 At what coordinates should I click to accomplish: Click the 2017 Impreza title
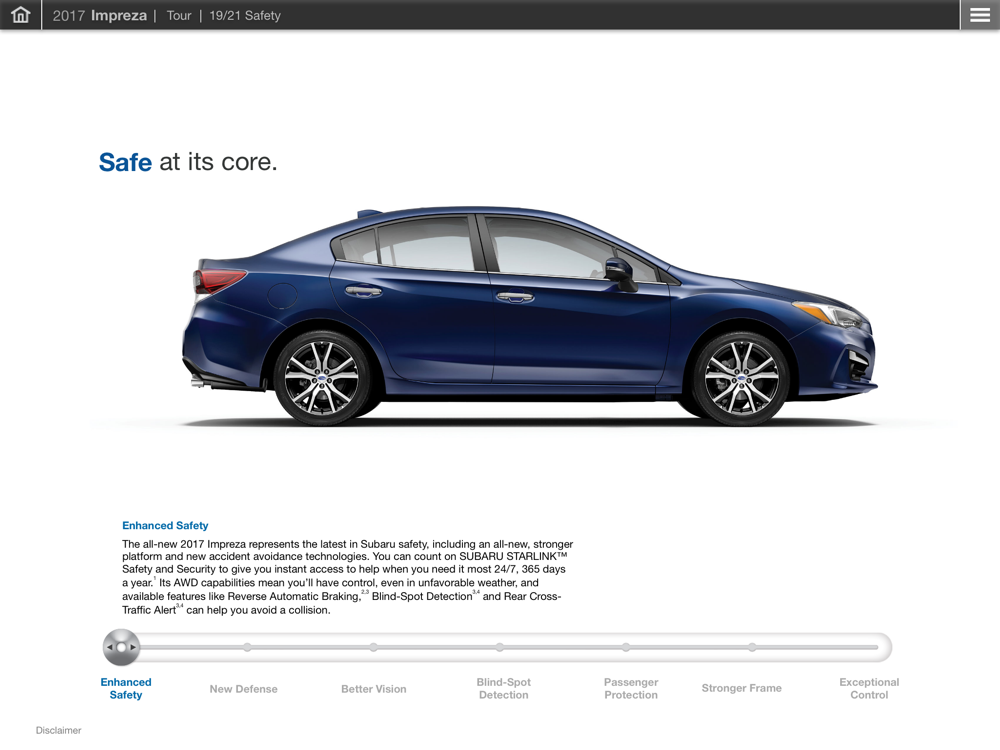99,15
